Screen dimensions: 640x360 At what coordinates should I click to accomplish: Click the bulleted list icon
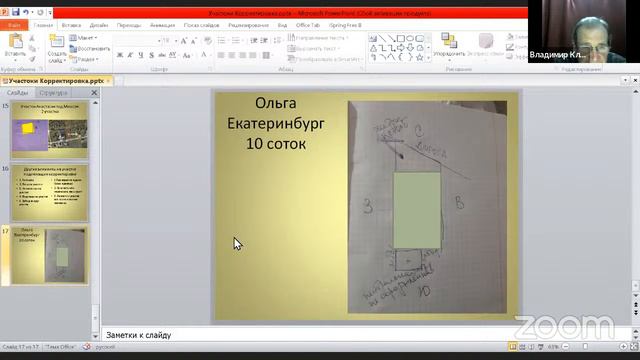(x=221, y=41)
